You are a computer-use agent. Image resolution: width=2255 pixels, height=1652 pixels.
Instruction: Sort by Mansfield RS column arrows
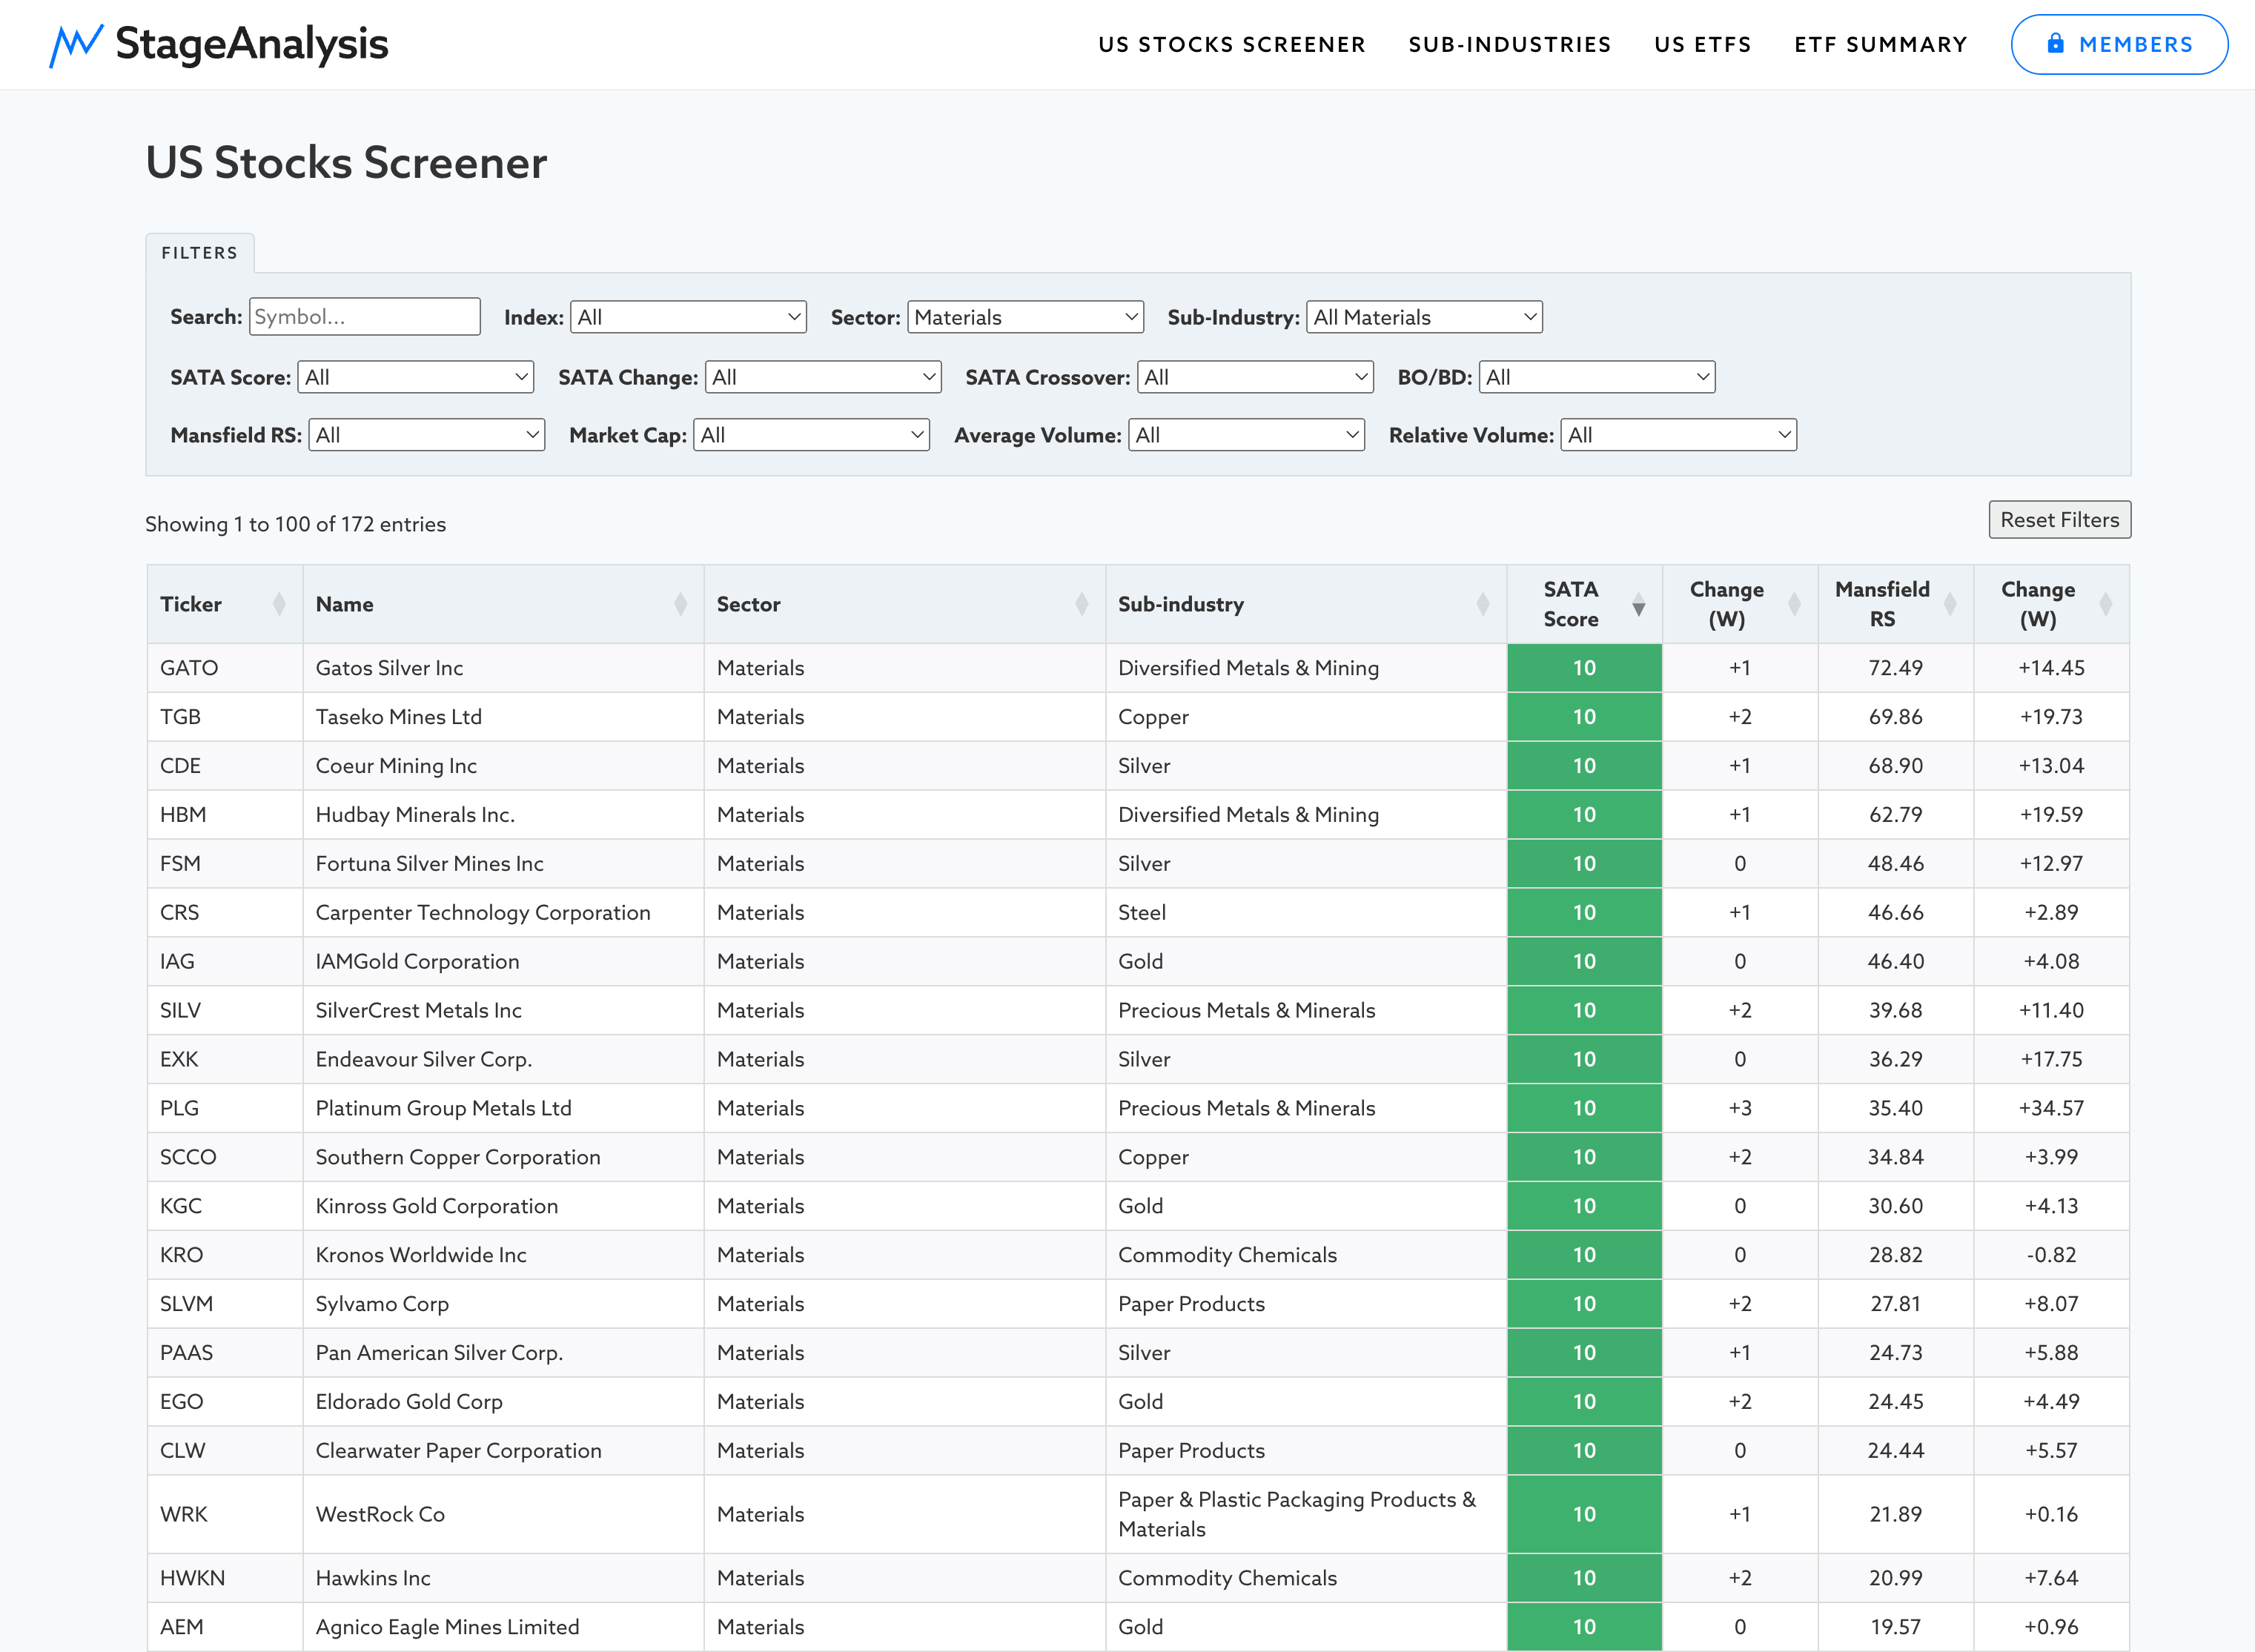pos(1950,604)
